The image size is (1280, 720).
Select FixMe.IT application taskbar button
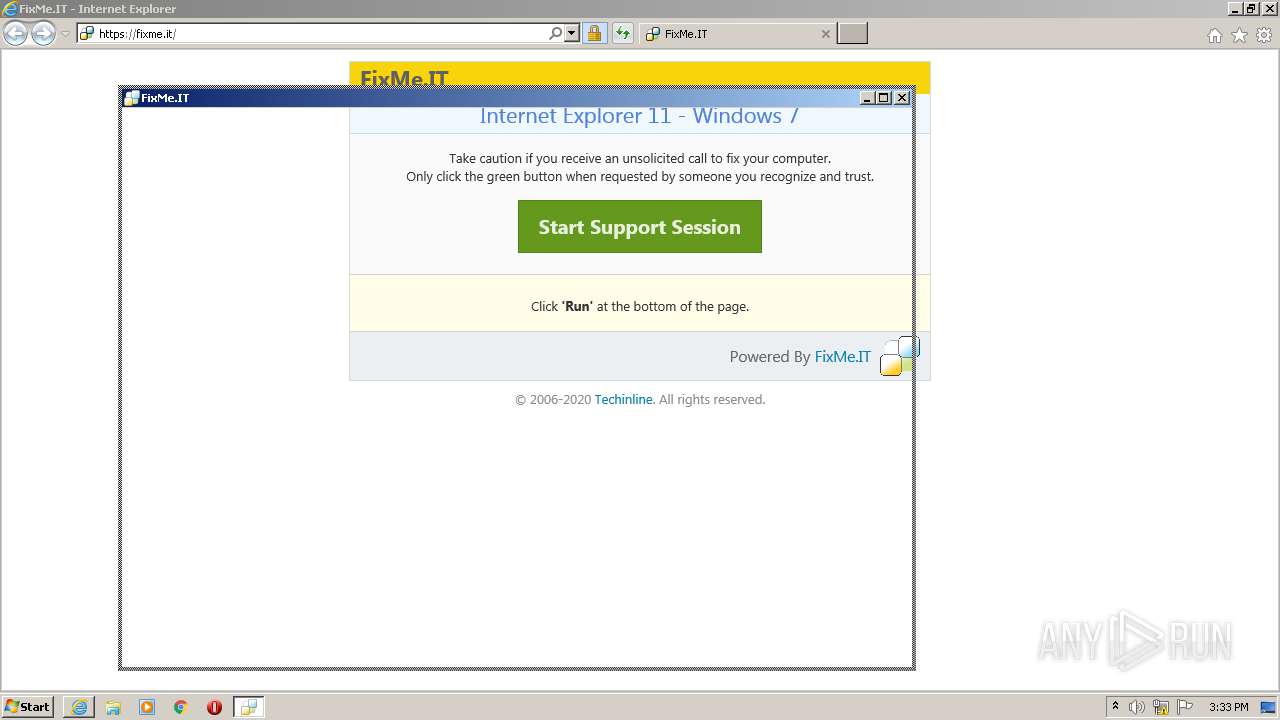(249, 707)
